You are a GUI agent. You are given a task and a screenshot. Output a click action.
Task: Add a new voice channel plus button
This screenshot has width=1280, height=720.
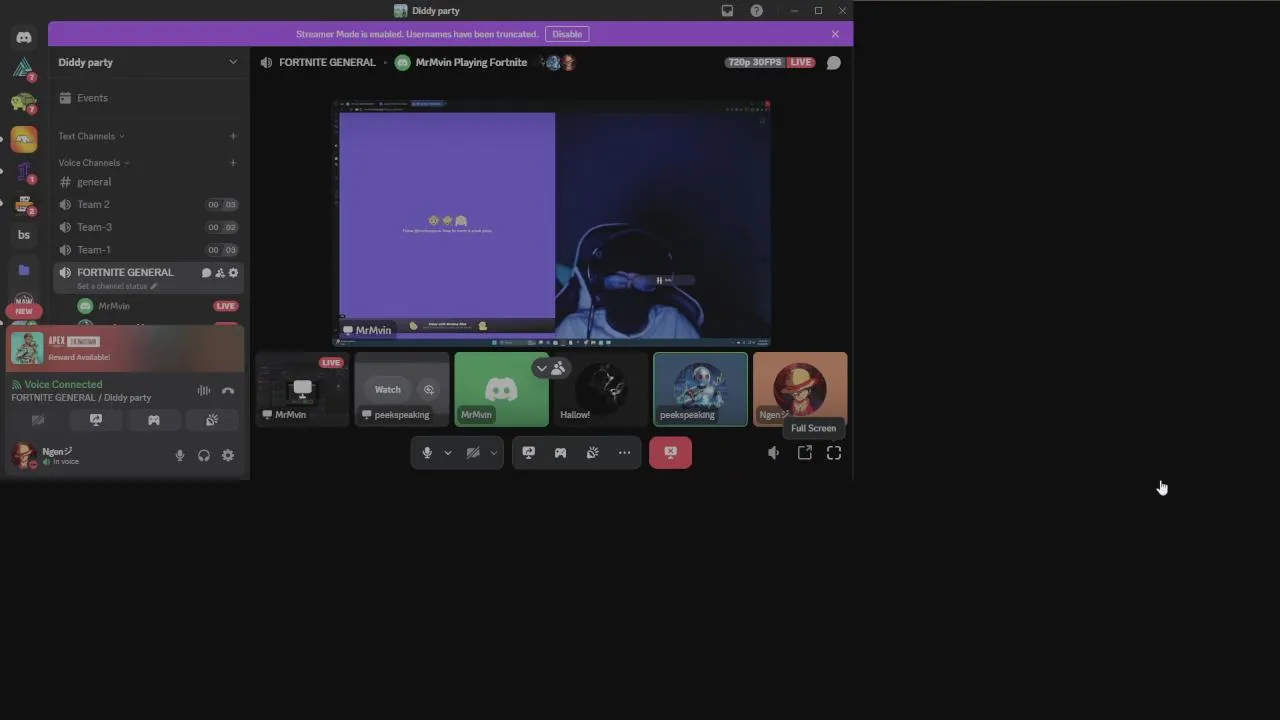pos(233,163)
